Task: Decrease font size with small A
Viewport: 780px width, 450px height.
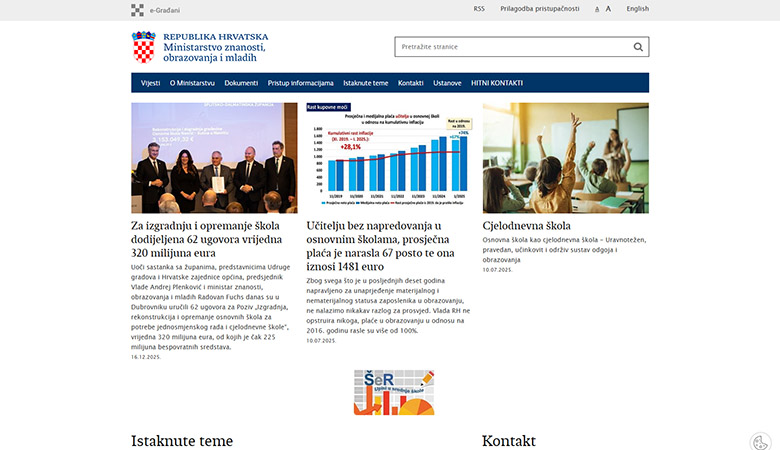Action: click(597, 9)
